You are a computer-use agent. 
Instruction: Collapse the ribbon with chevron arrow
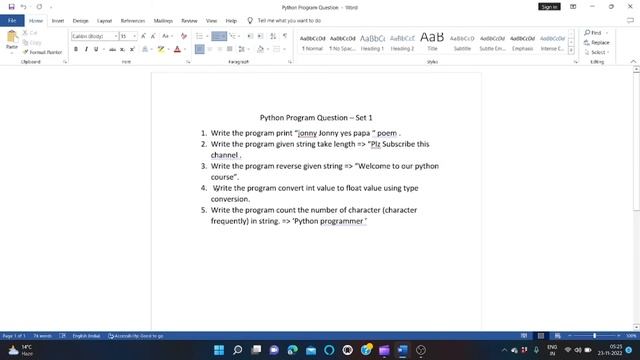(x=633, y=62)
